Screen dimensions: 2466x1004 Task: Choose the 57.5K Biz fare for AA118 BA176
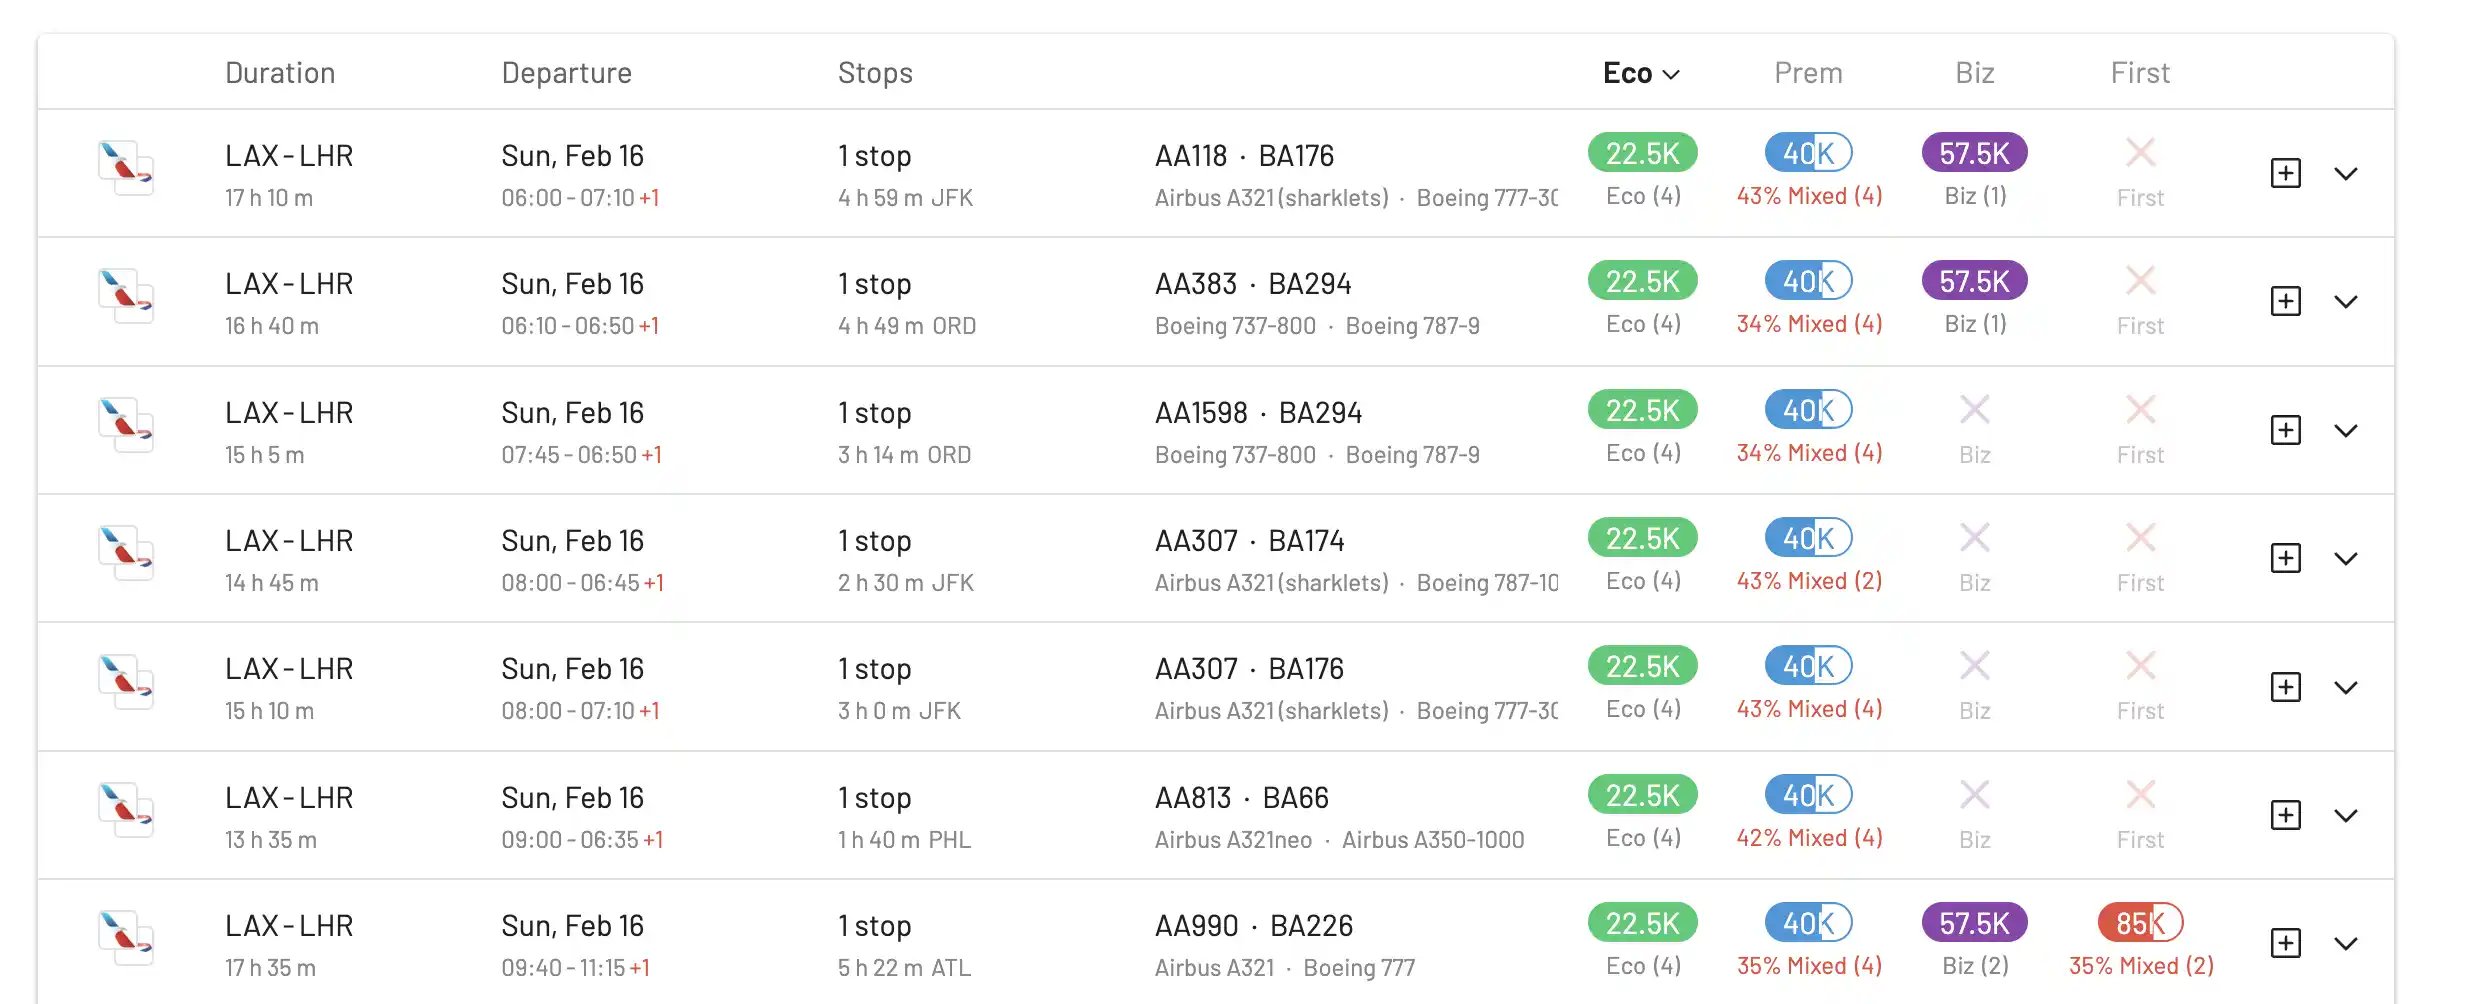click(1974, 153)
